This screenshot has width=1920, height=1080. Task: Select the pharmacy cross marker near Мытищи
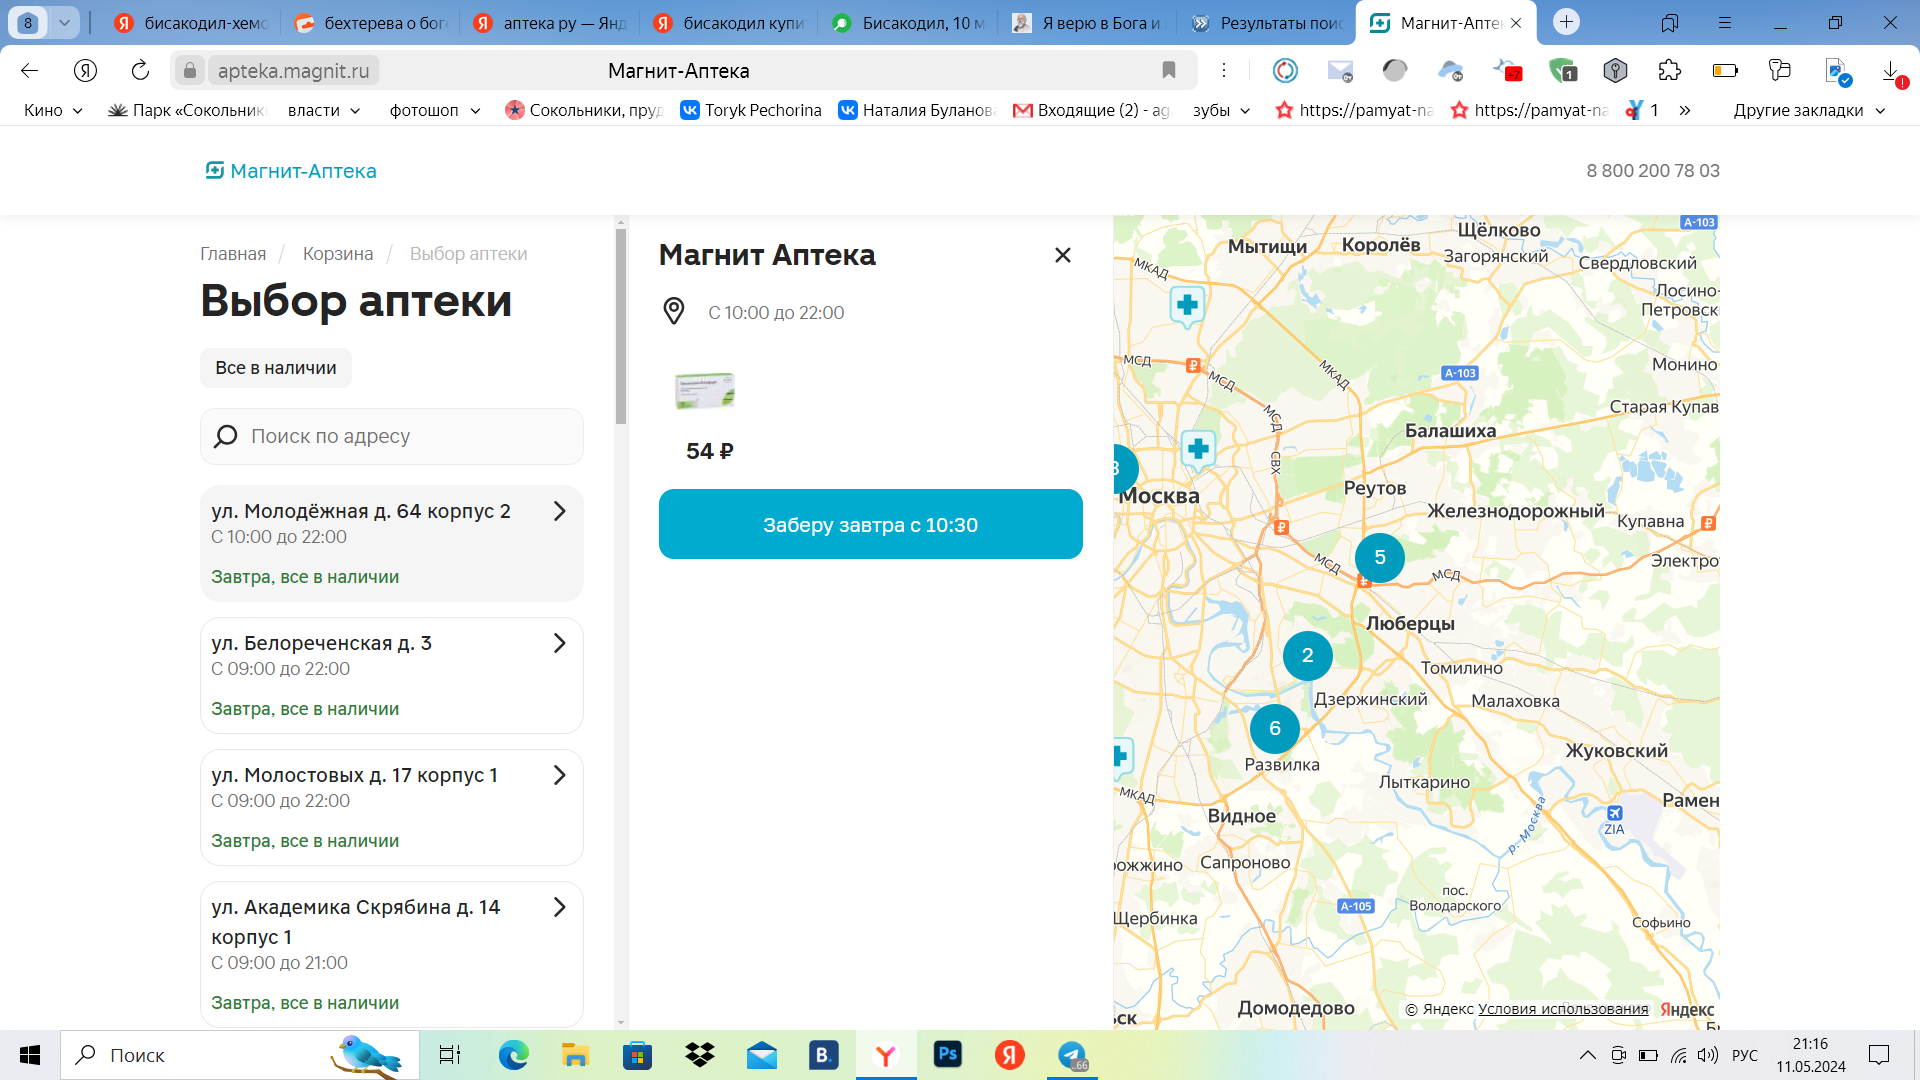click(1187, 306)
